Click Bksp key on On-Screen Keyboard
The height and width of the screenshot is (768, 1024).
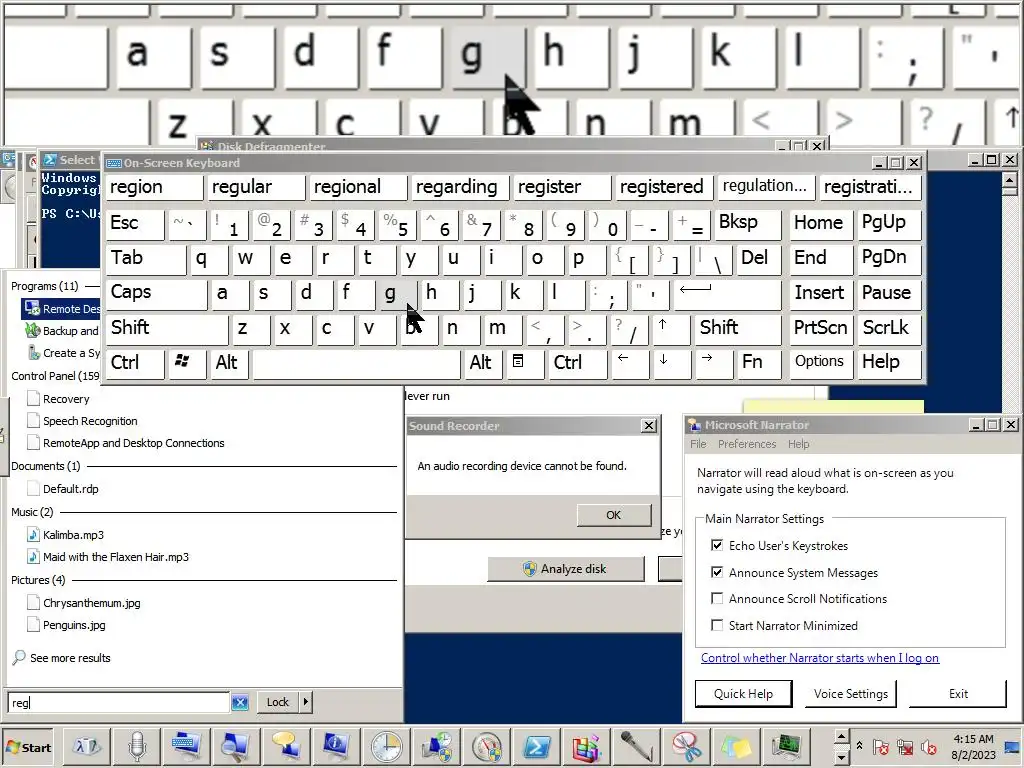click(747, 223)
